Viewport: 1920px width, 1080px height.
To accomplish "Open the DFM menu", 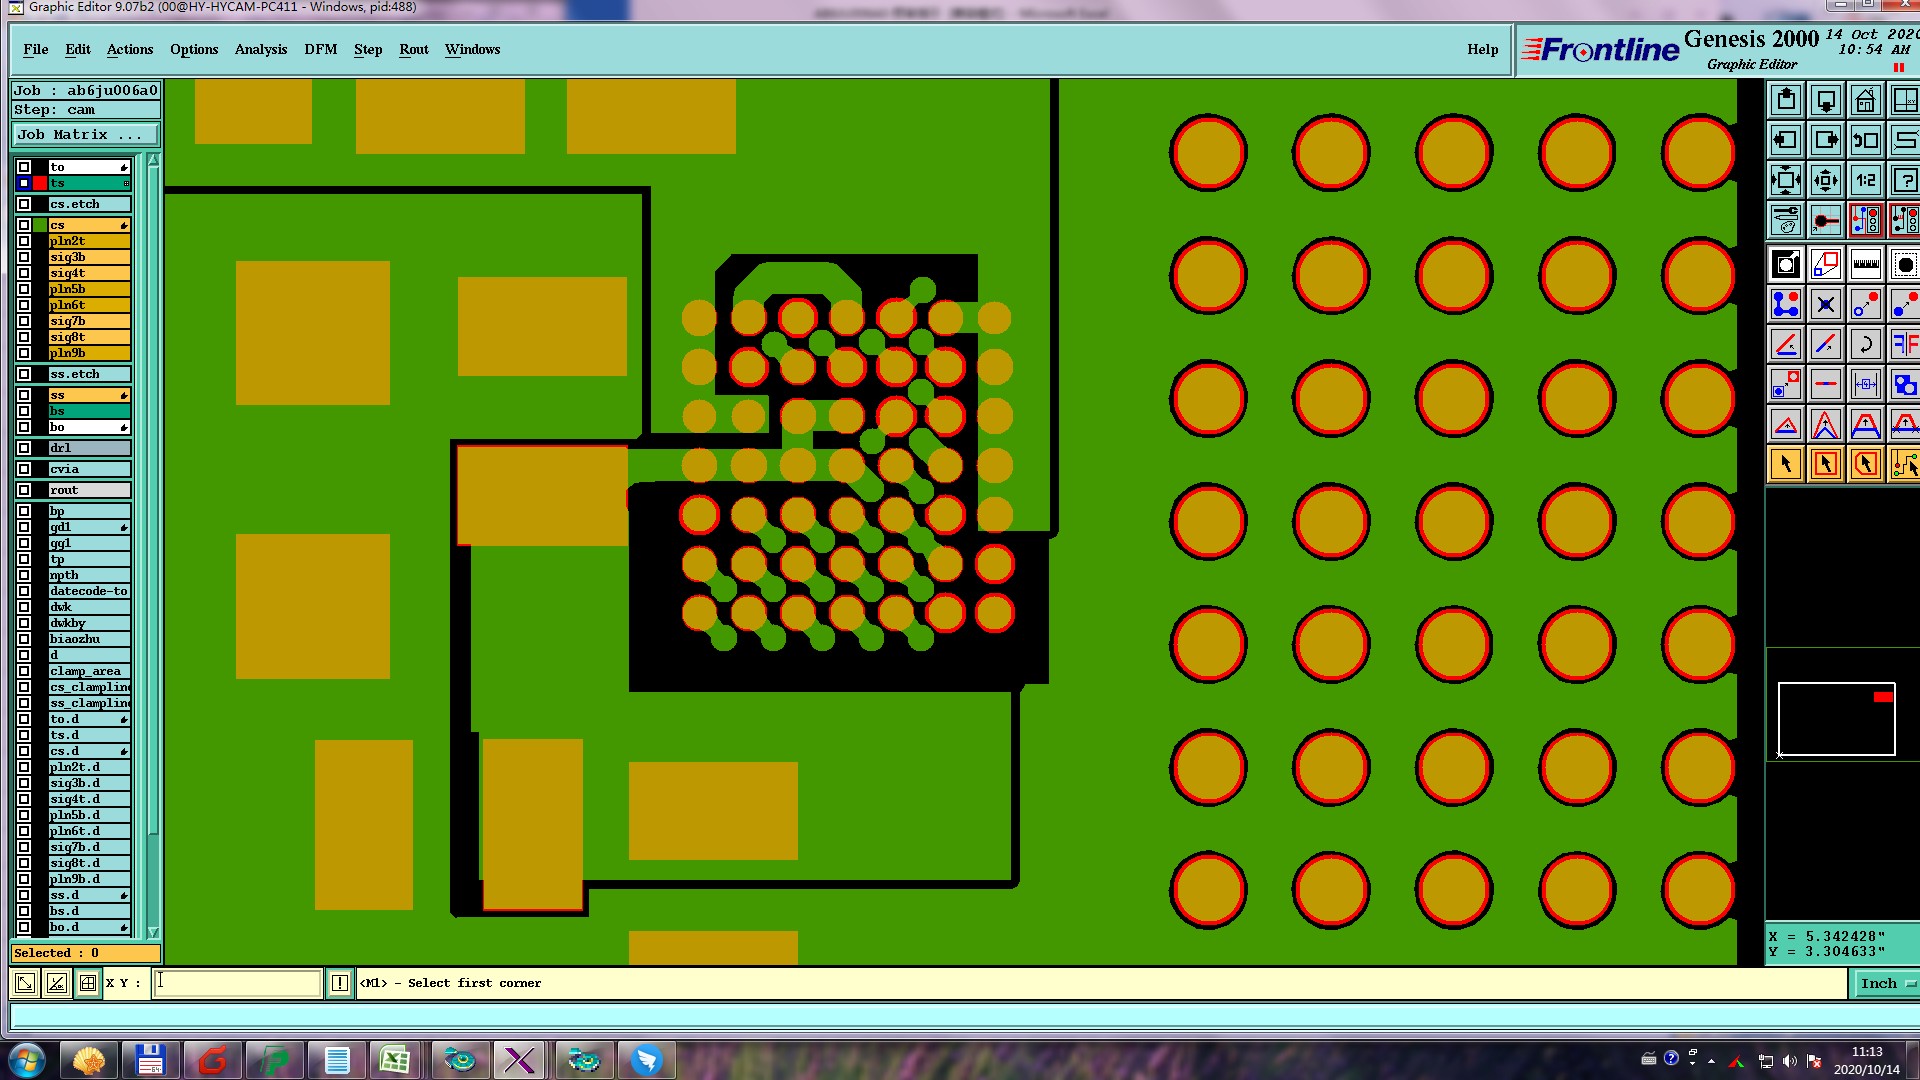I will coord(320,49).
